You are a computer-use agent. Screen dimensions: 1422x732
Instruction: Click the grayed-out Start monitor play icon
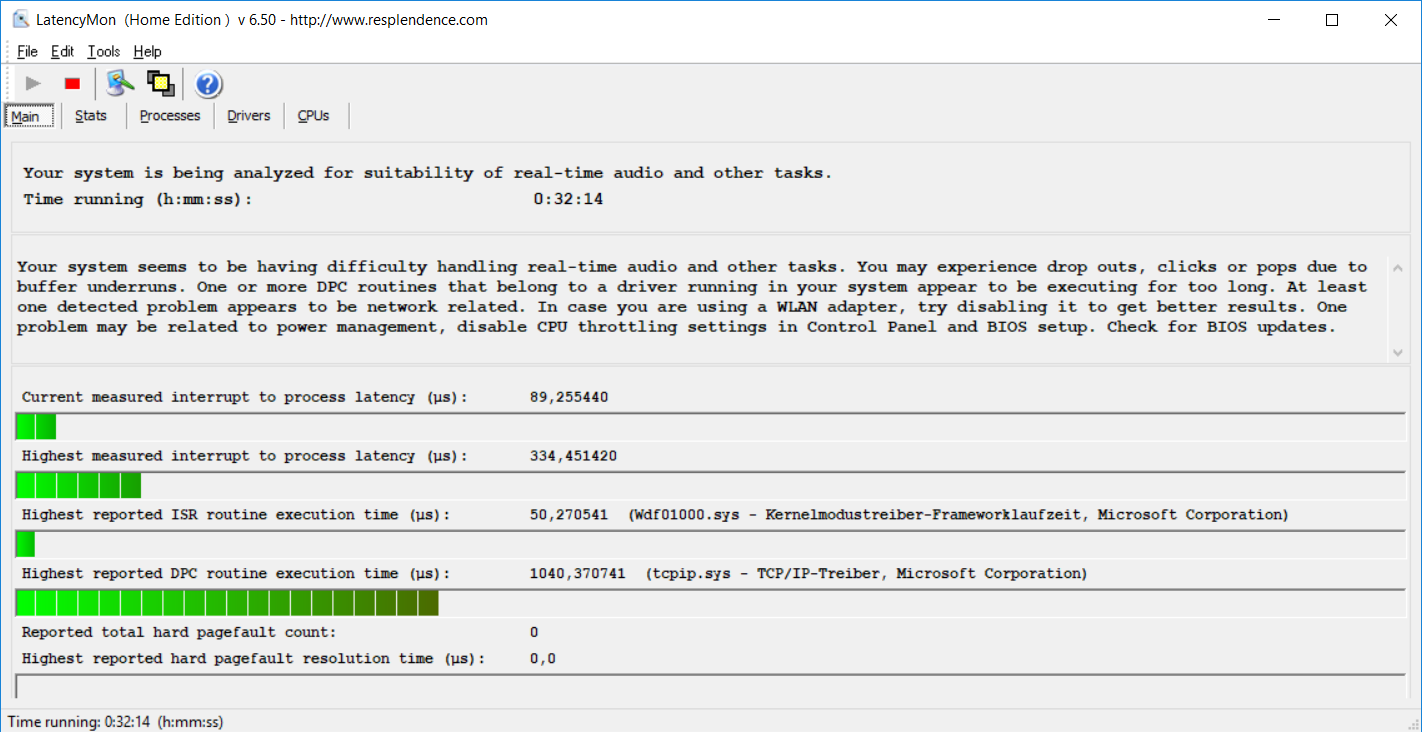pyautogui.click(x=33, y=84)
